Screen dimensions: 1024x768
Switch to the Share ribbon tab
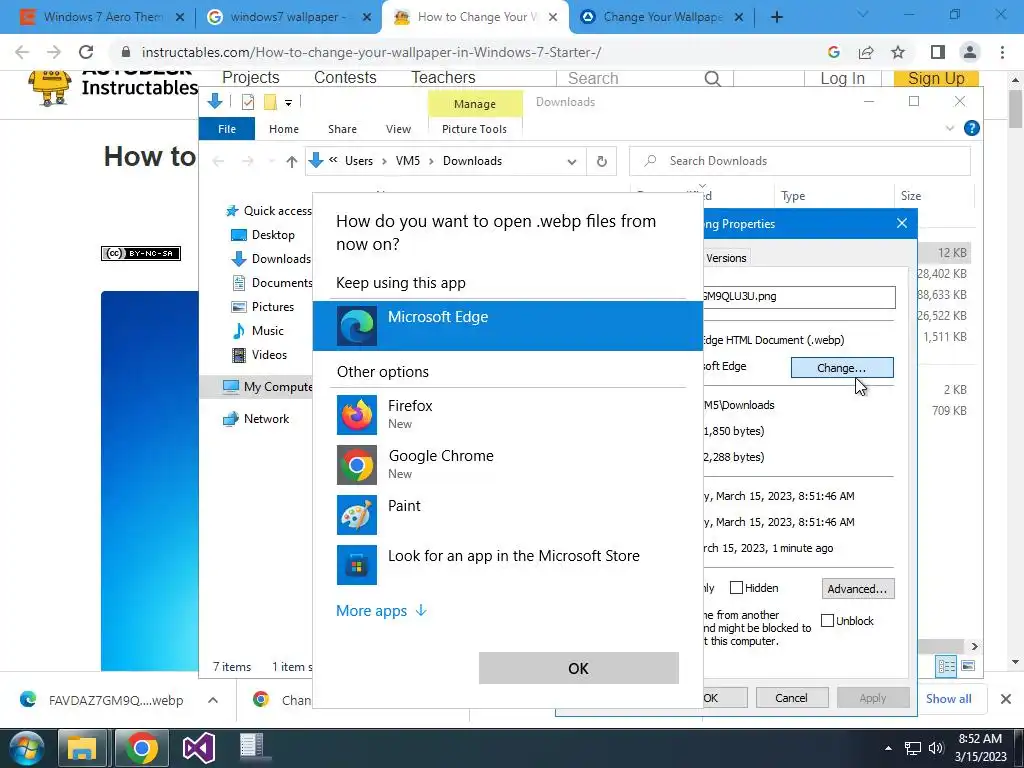coord(342,129)
